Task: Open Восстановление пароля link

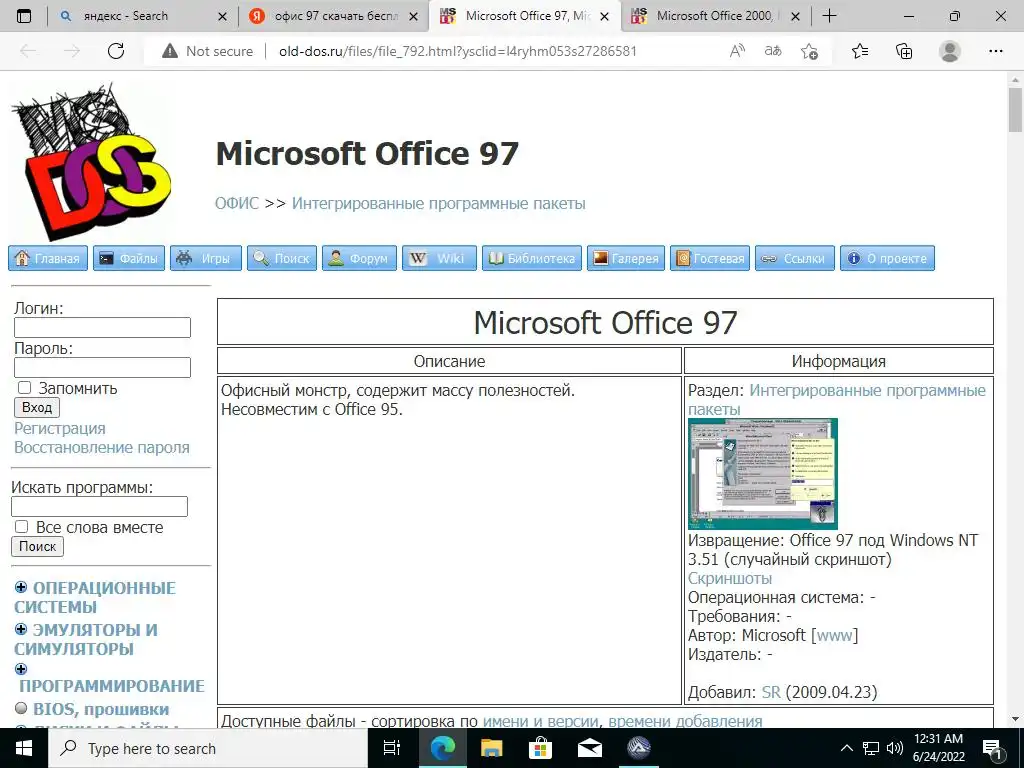Action: click(102, 447)
